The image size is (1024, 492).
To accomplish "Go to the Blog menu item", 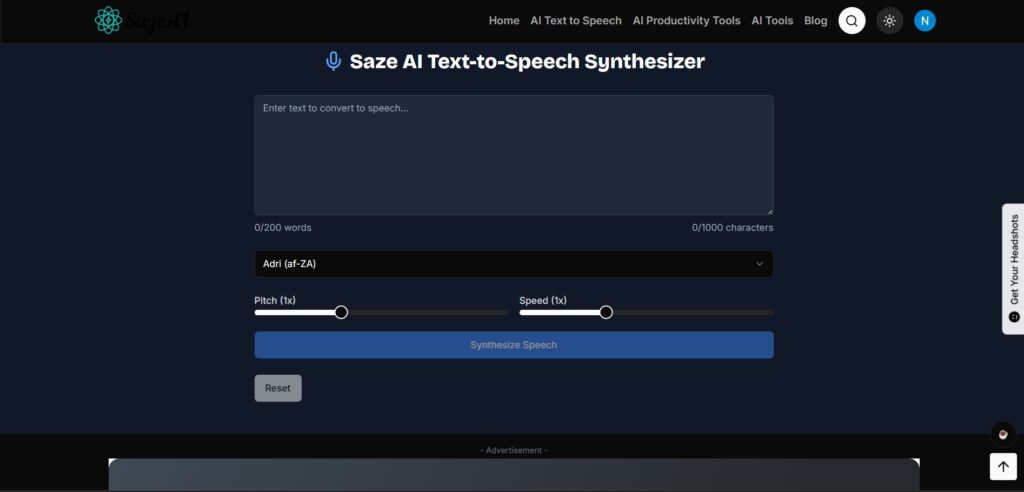I will pos(815,20).
